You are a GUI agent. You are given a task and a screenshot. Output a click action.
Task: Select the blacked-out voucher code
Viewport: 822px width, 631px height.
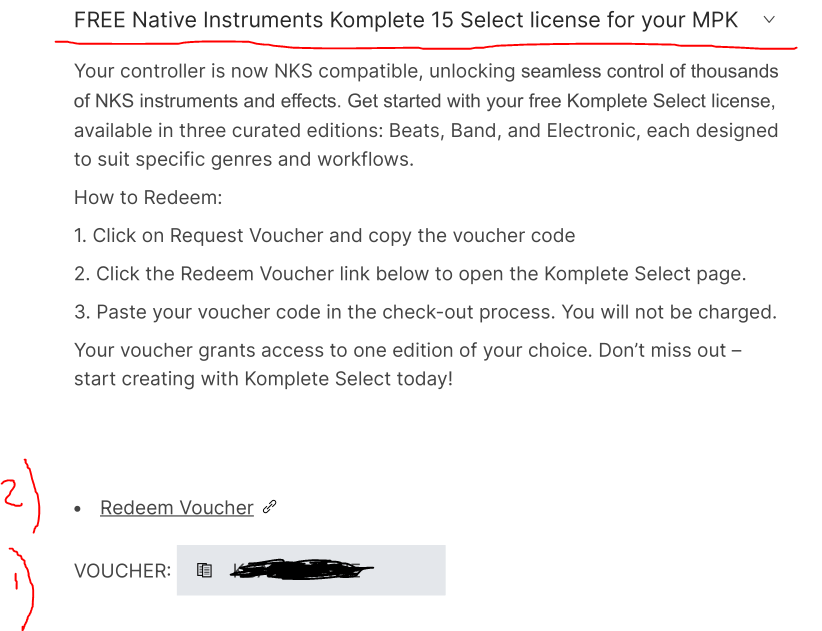(x=300, y=571)
